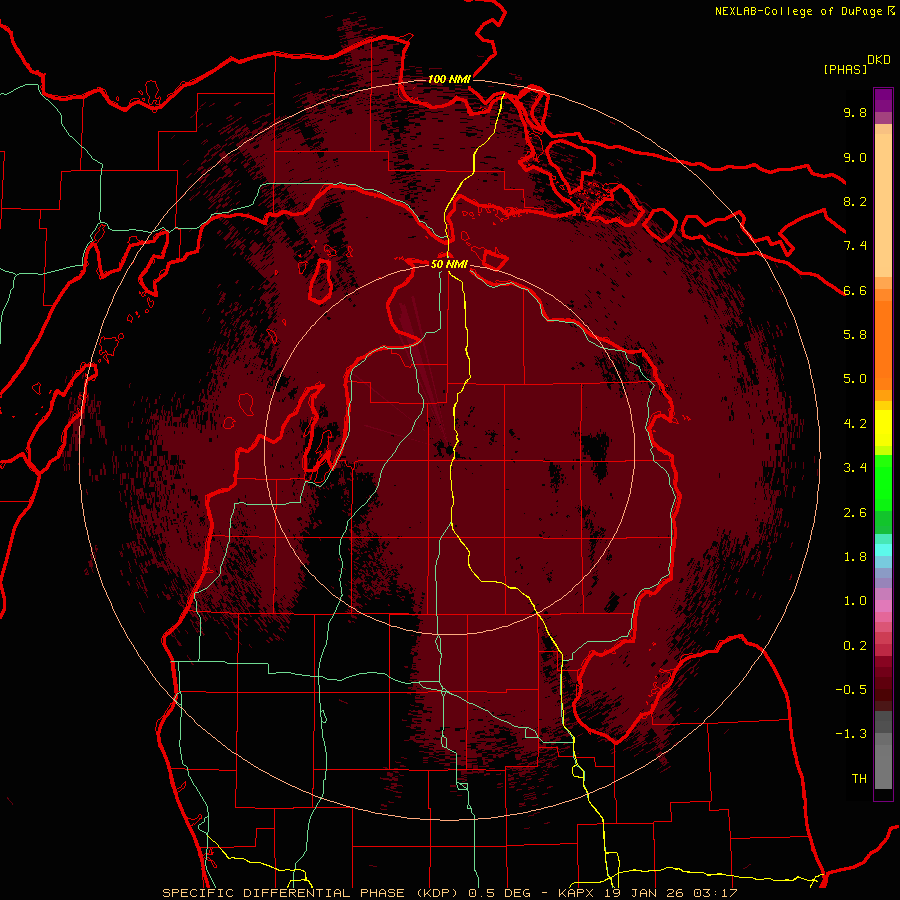This screenshot has height=900, width=900.
Task: Click the 50 NMI range ring label
Action: click(449, 264)
